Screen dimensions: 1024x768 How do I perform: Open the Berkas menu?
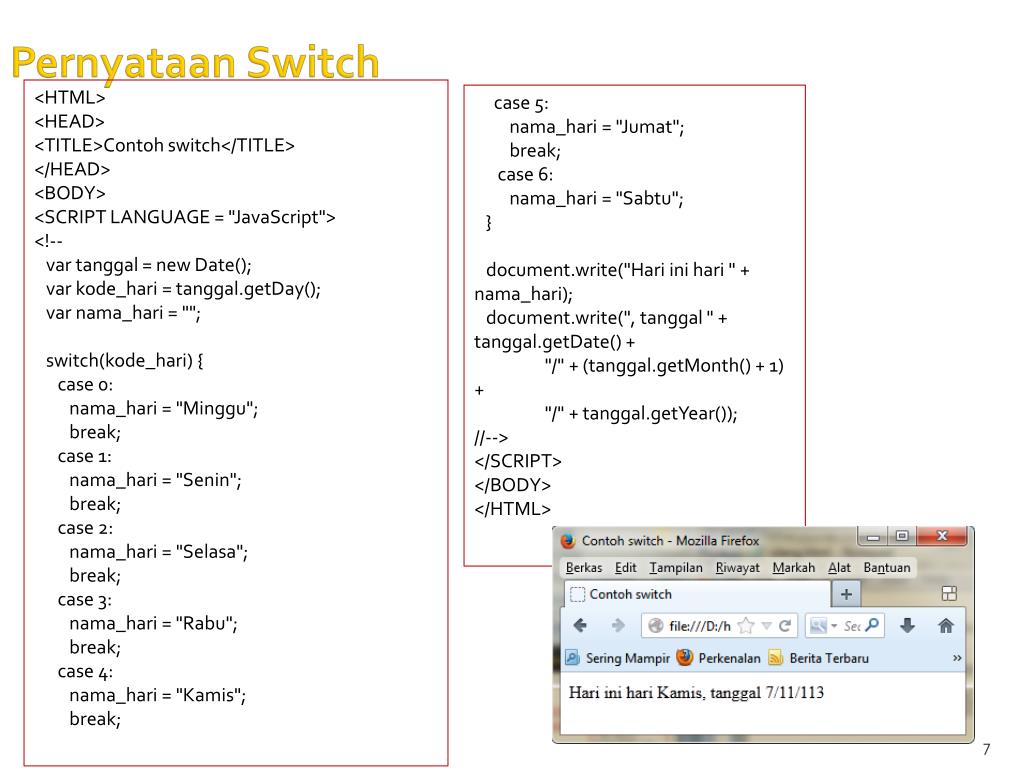tap(584, 568)
